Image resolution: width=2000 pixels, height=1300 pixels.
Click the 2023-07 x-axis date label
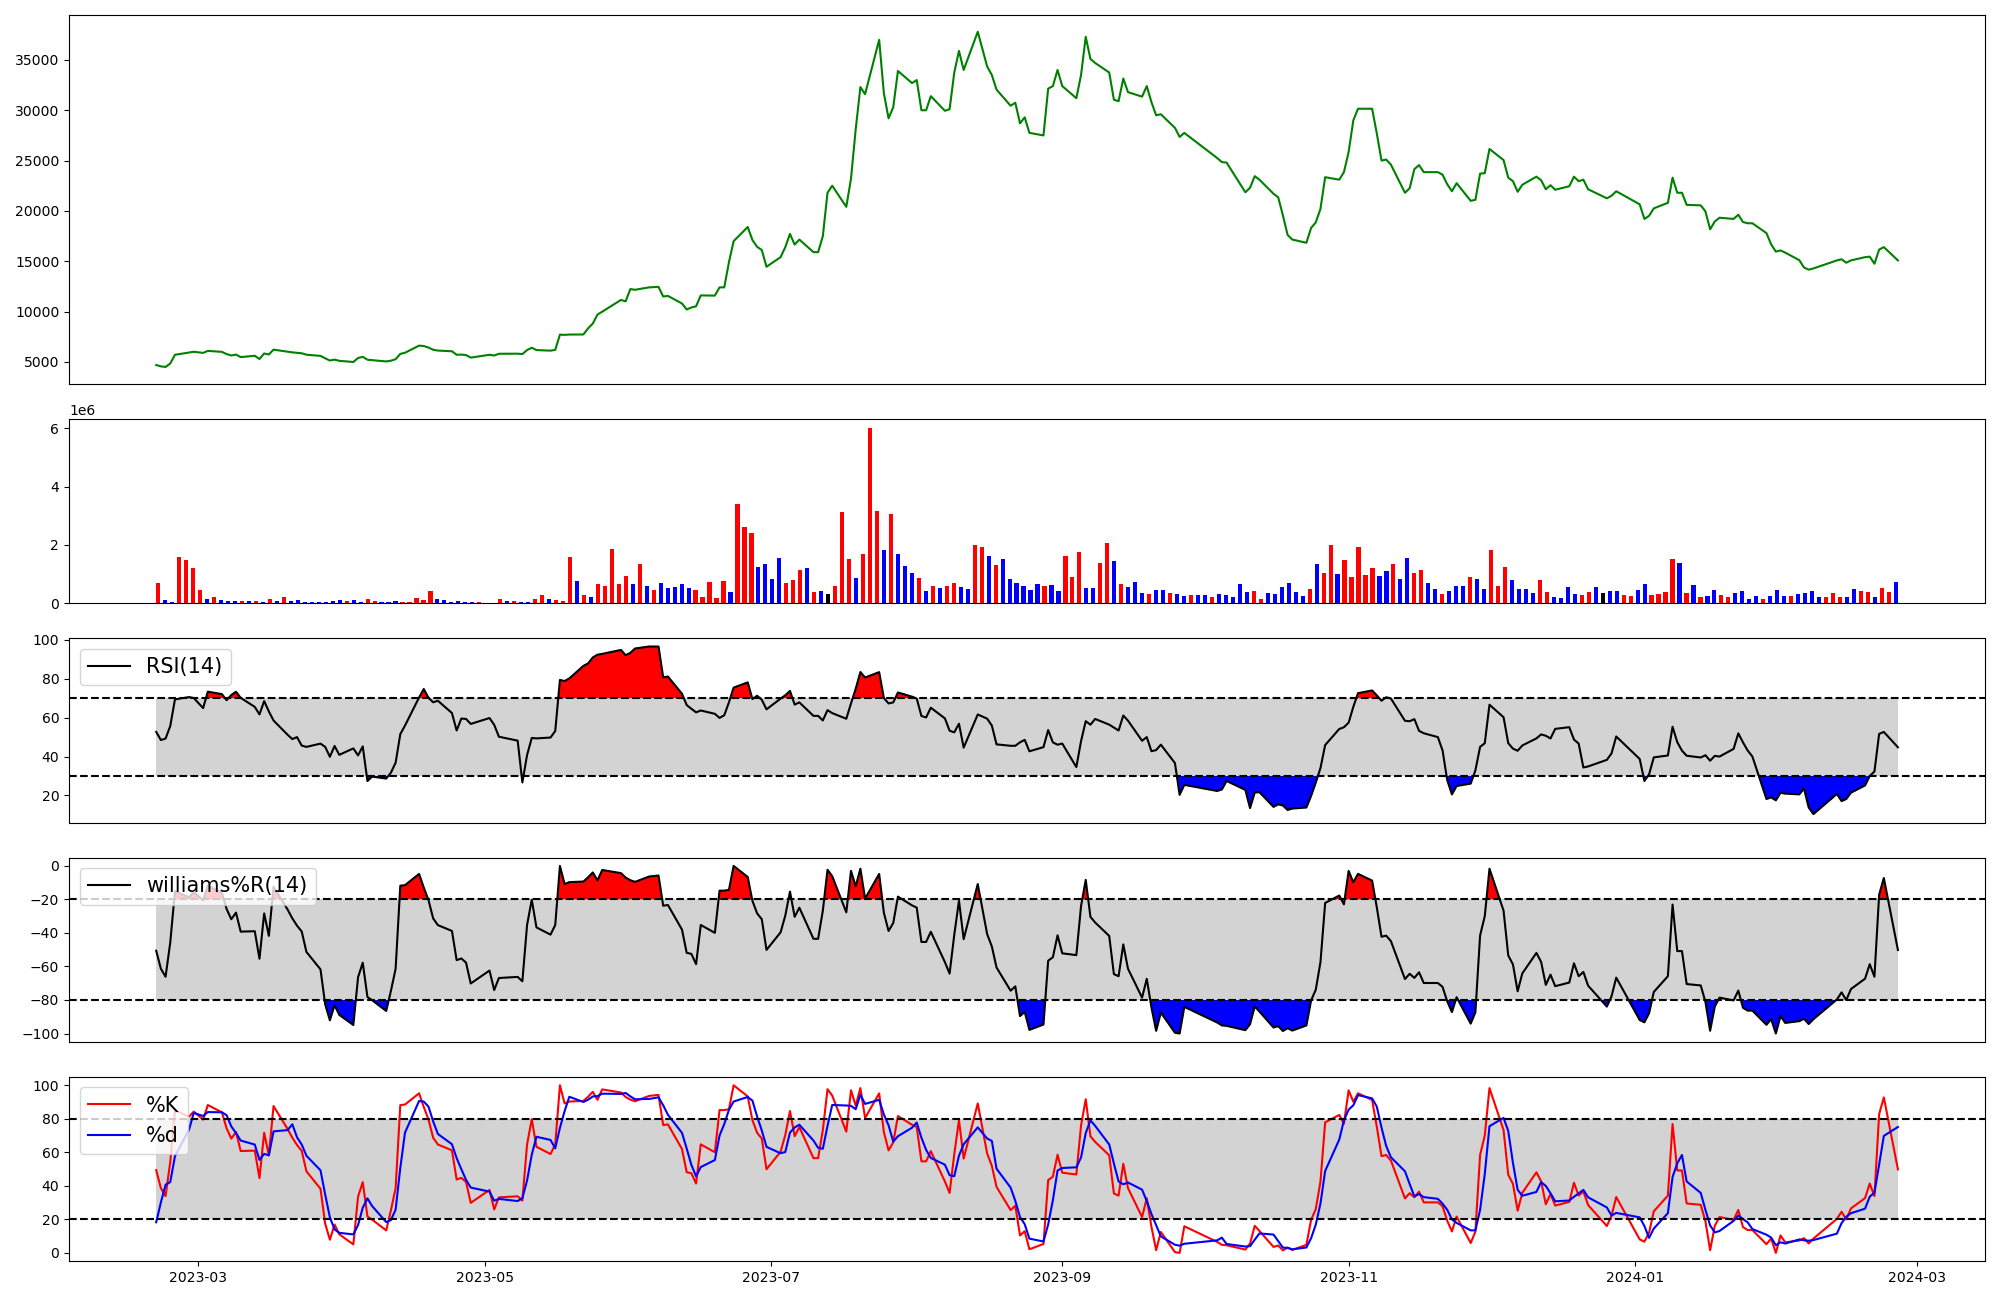point(772,1277)
